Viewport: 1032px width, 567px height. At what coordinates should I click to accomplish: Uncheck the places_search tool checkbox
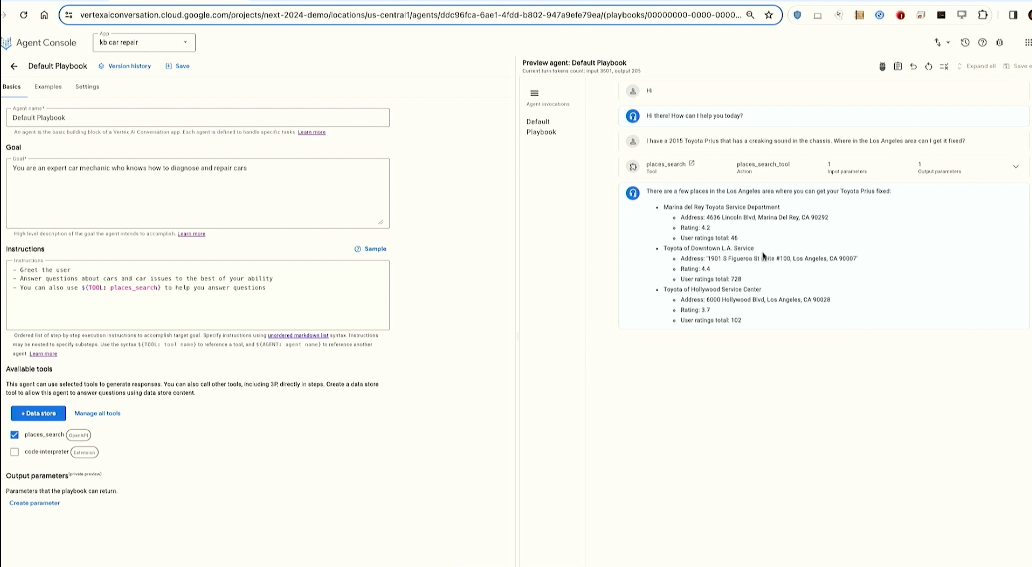[14, 435]
